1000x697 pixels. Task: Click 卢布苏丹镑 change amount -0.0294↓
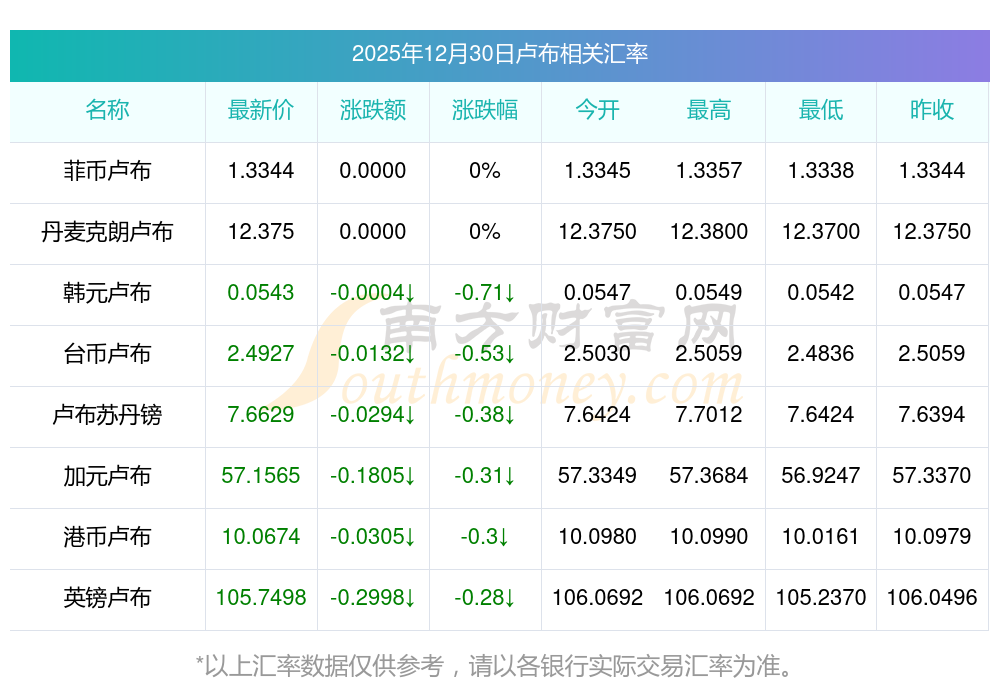(373, 415)
